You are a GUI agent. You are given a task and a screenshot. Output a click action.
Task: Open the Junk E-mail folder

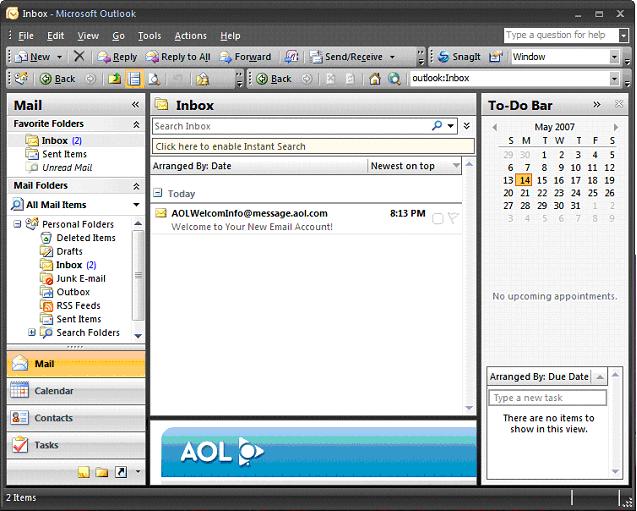point(73,279)
